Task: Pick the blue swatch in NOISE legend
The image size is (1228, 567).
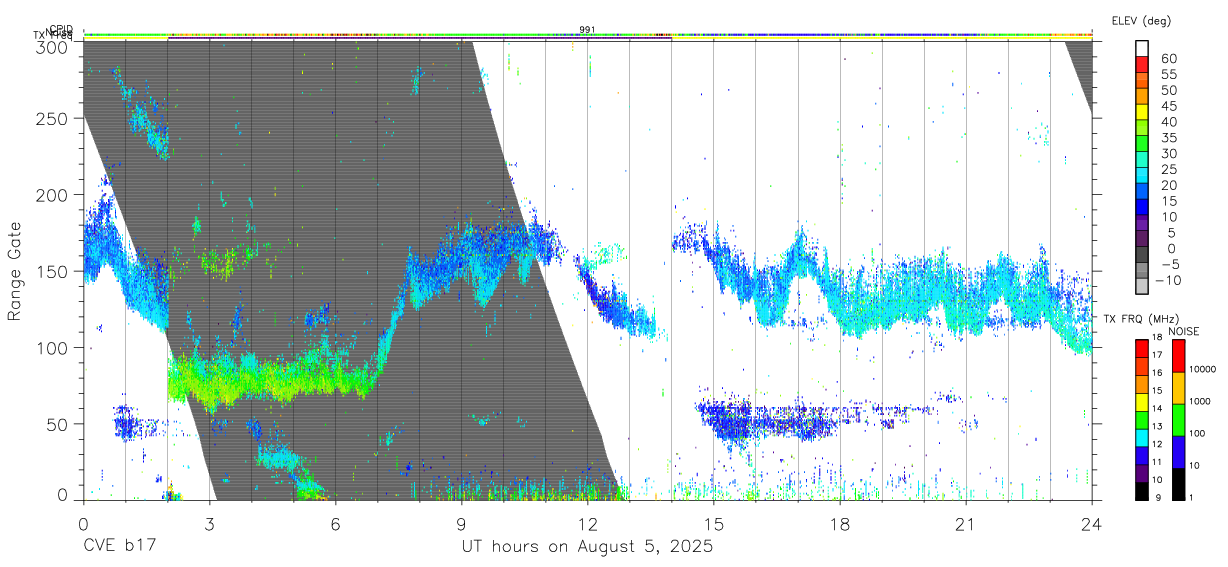Action: click(x=1179, y=452)
